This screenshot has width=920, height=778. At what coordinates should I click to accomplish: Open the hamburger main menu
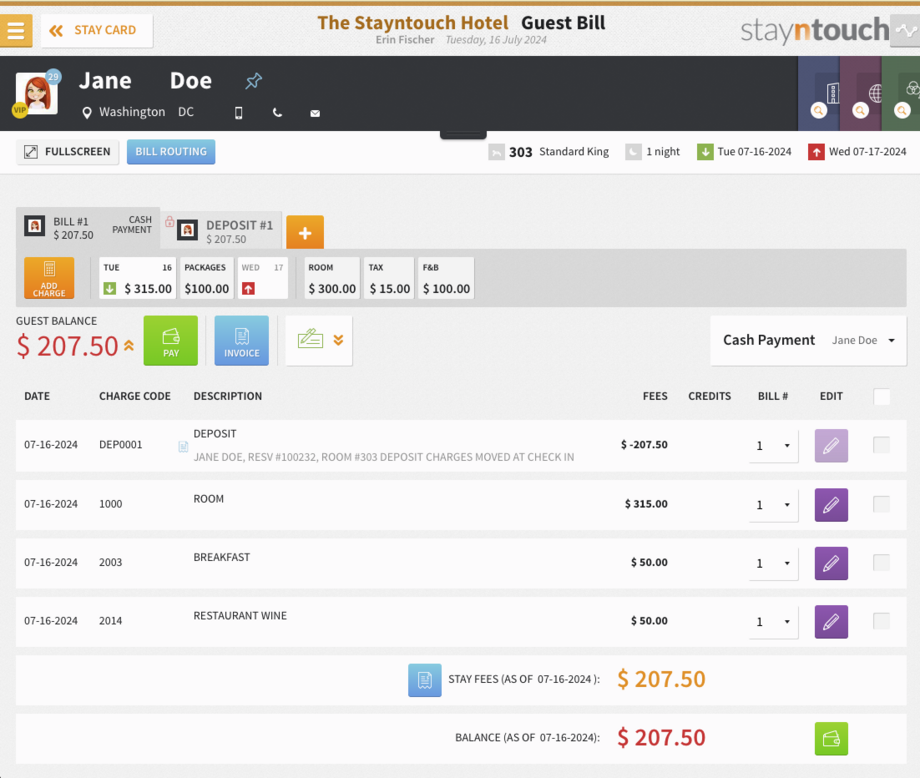[x=16, y=31]
